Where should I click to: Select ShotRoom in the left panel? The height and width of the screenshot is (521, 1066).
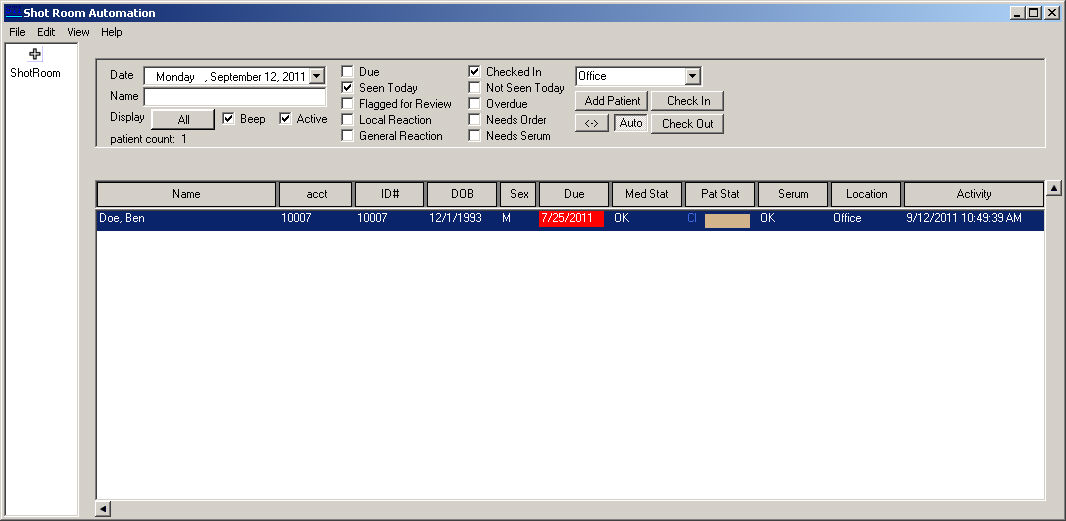tap(35, 73)
